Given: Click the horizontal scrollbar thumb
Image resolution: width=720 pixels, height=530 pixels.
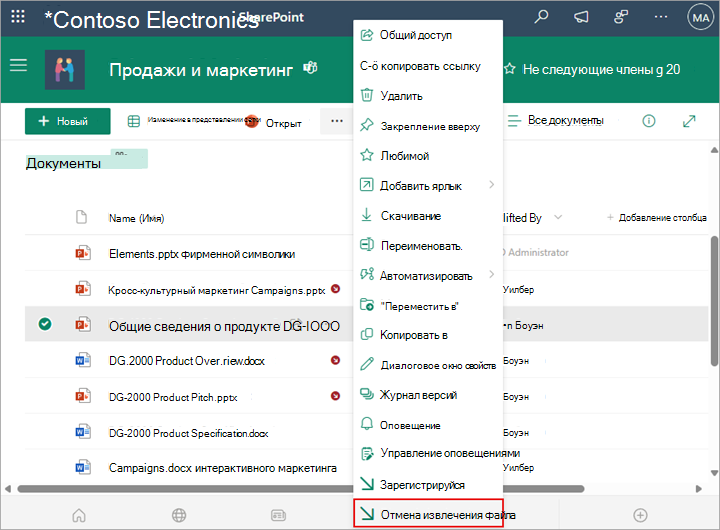Looking at the screenshot, I should click(x=301, y=489).
